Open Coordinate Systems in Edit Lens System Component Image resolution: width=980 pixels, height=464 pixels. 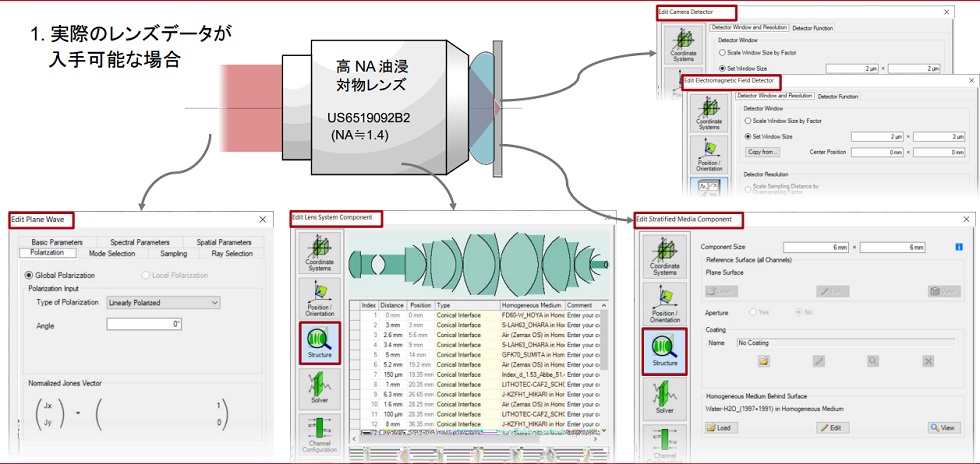coord(319,252)
